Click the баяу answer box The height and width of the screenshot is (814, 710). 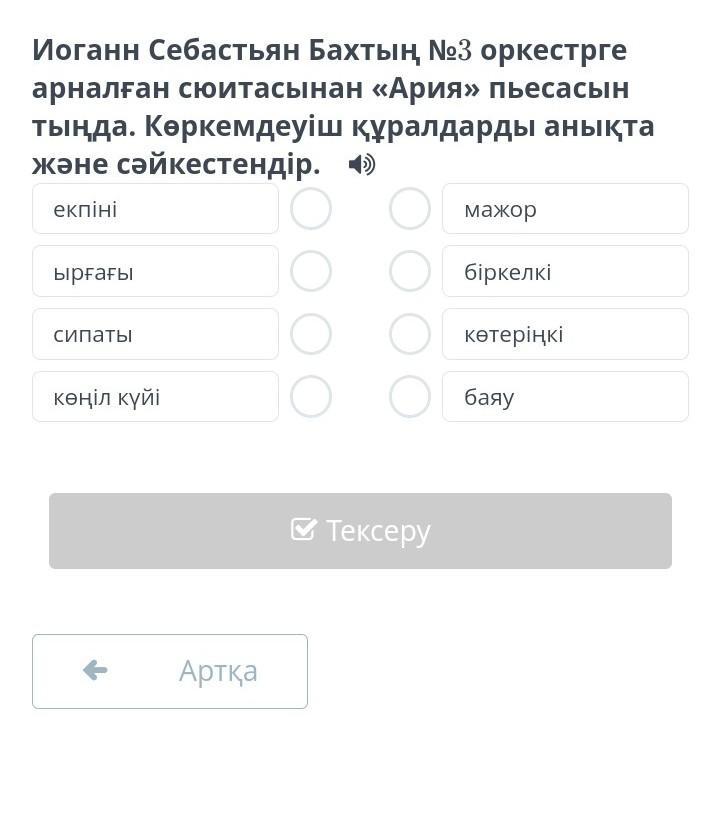[565, 397]
